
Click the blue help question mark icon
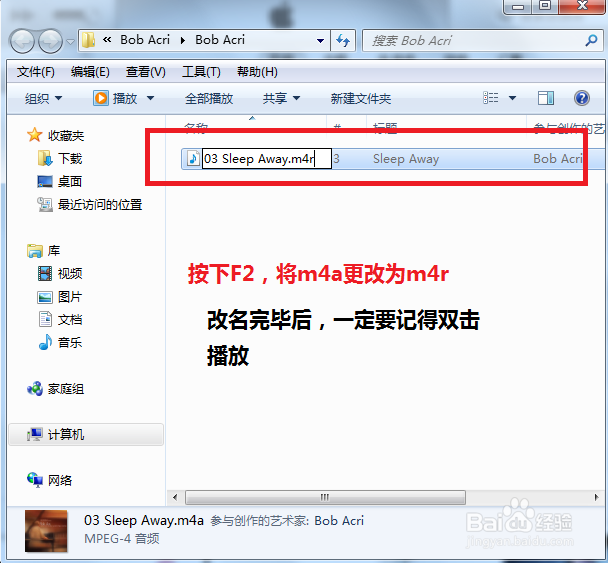[x=582, y=98]
